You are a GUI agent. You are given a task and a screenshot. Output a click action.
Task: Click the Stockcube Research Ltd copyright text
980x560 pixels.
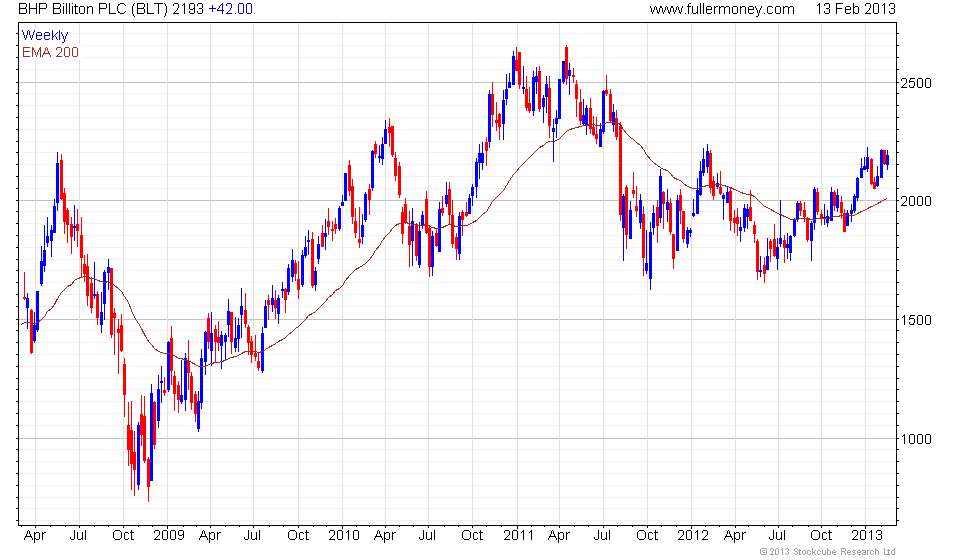(x=828, y=552)
